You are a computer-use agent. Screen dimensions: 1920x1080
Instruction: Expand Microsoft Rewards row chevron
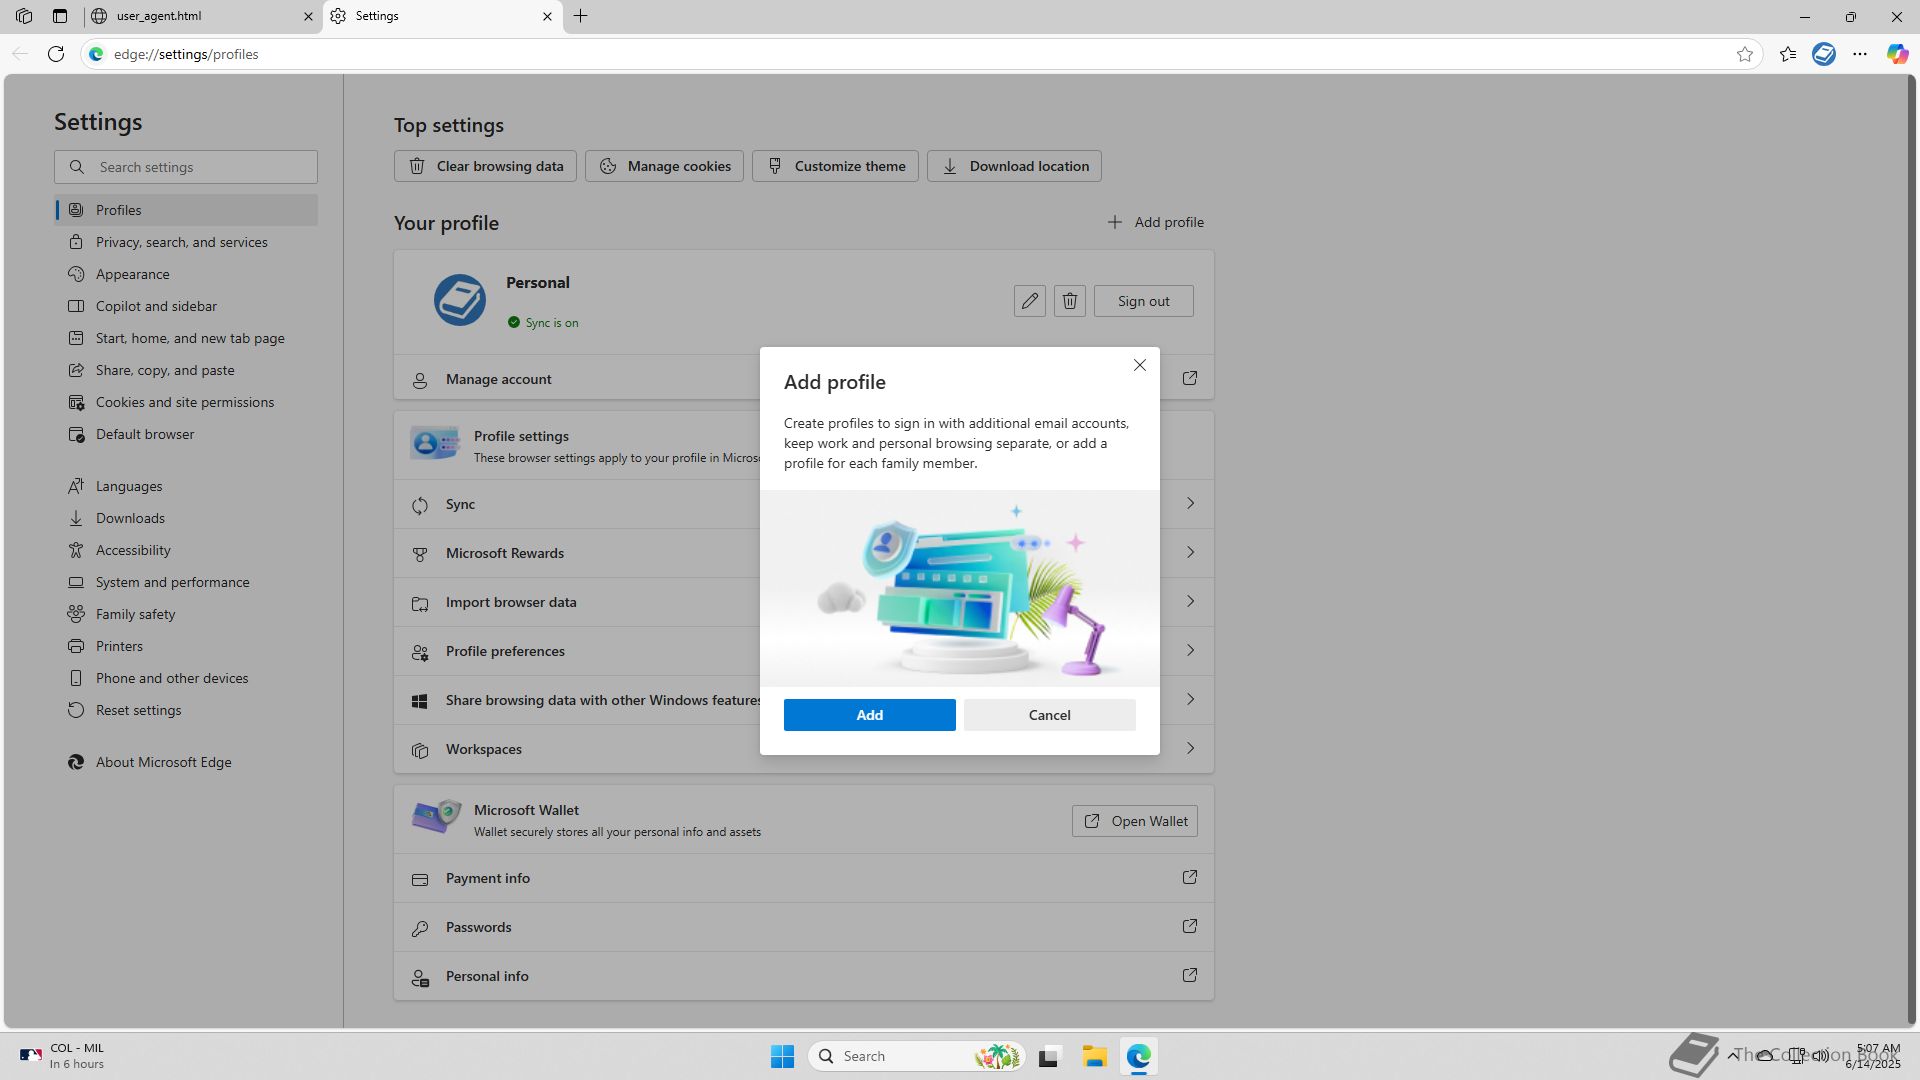[x=1190, y=553]
